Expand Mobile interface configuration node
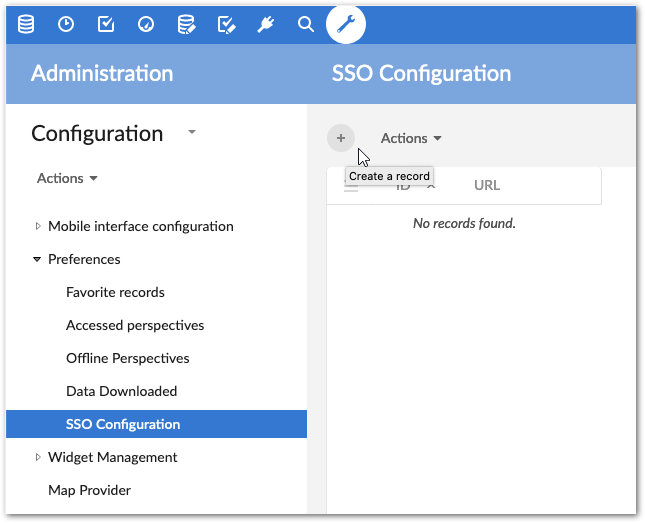This screenshot has width=645, height=523. point(38,226)
